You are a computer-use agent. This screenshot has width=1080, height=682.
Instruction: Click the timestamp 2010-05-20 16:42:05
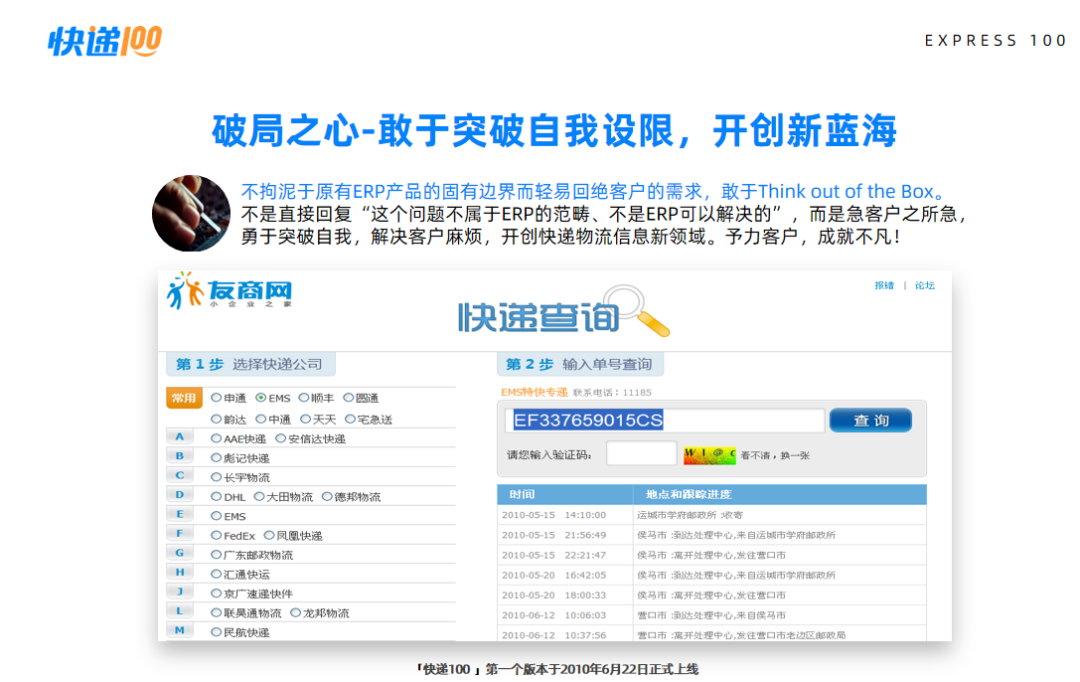click(554, 575)
